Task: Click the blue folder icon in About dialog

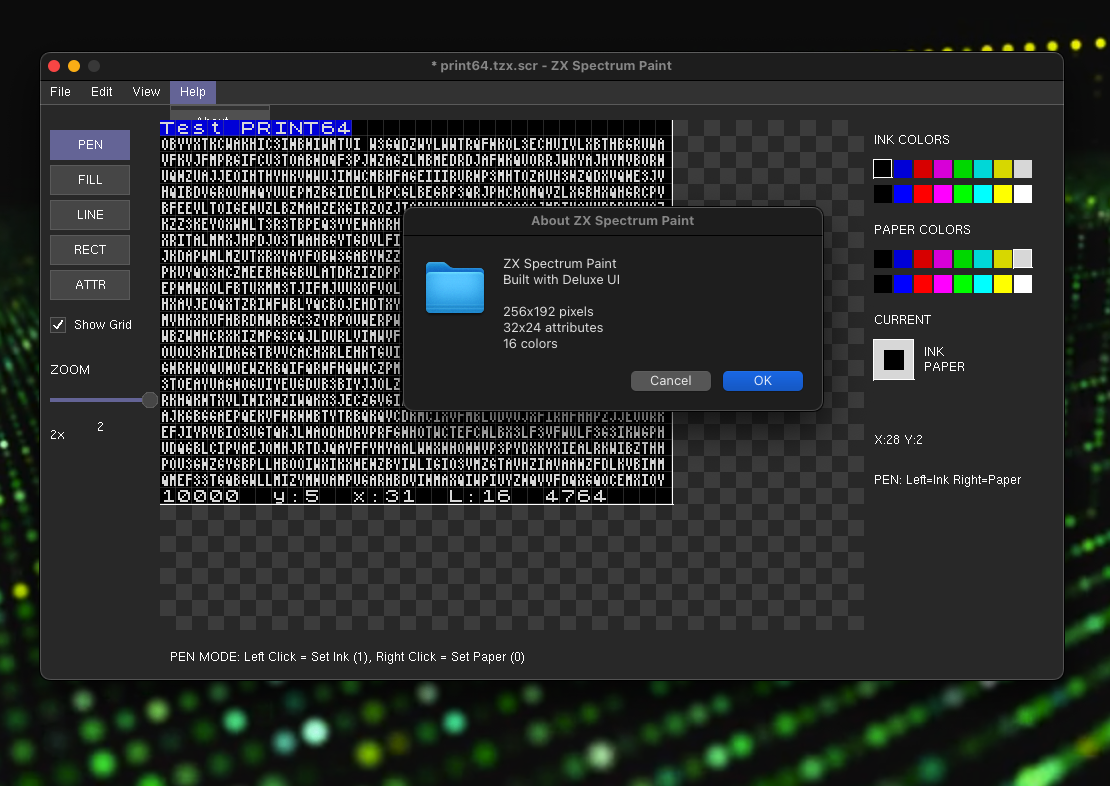Action: coord(454,287)
